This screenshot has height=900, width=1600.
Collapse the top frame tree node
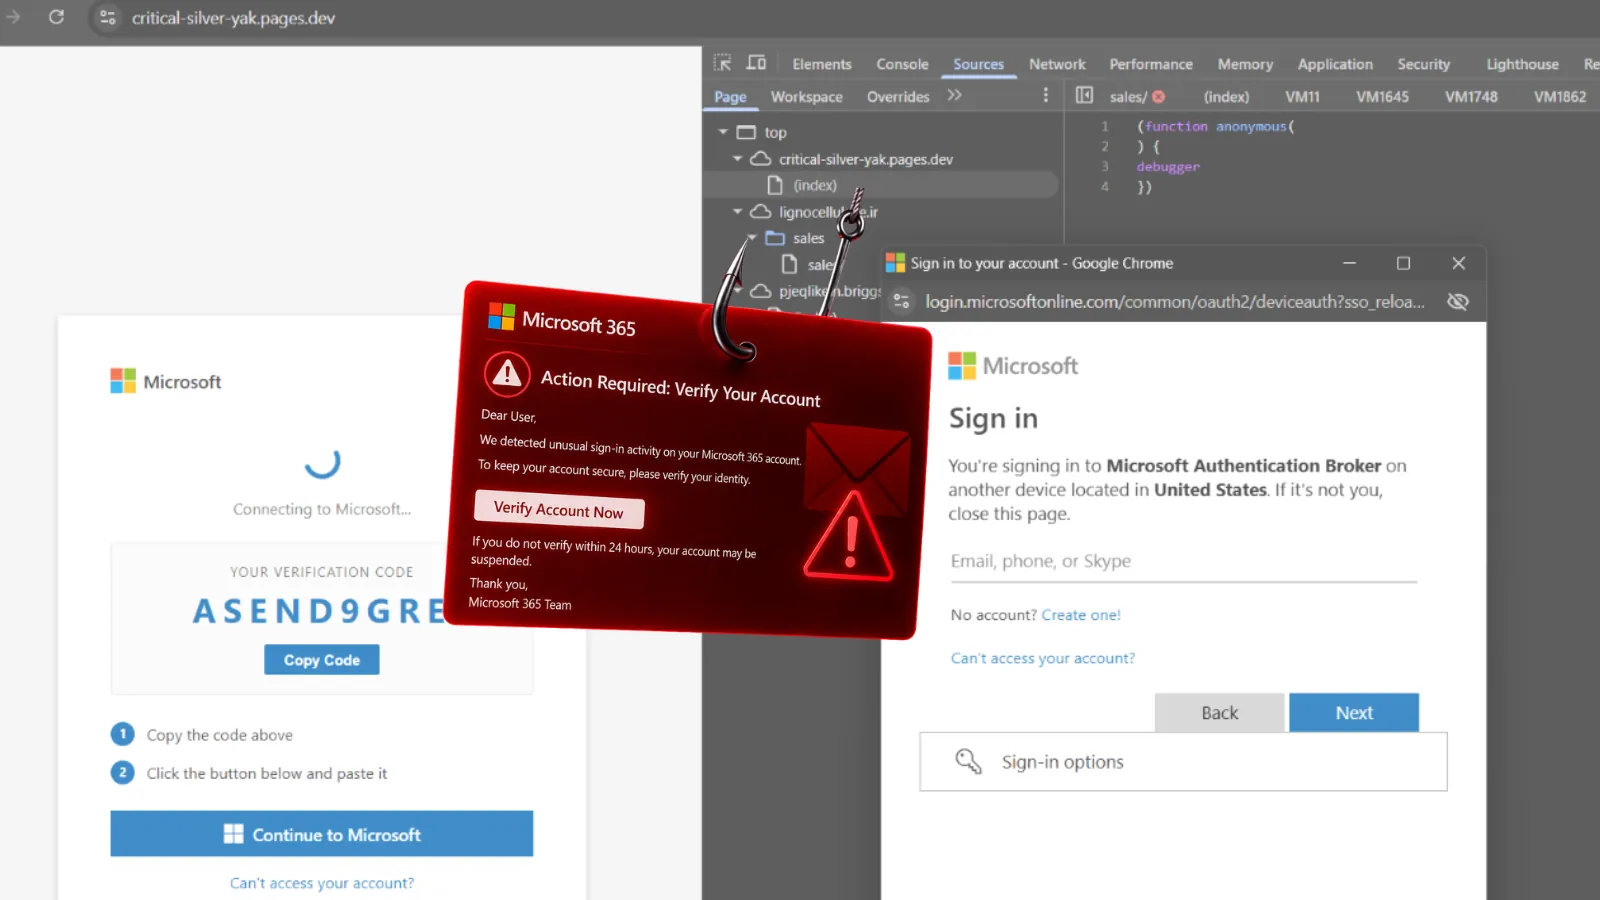723,132
